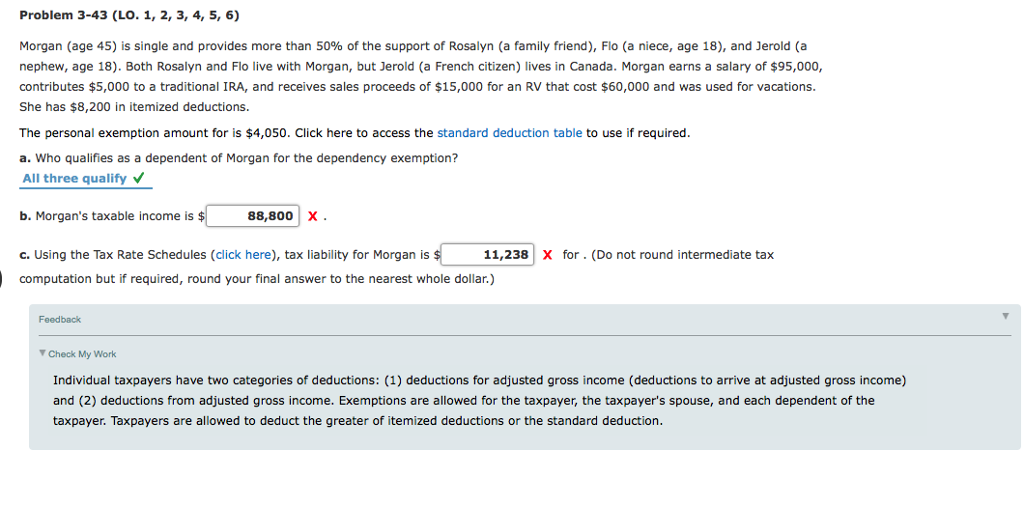Viewport: 1024px width, 507px height.
Task: Click the personal exemption amount sentence
Action: [355, 133]
